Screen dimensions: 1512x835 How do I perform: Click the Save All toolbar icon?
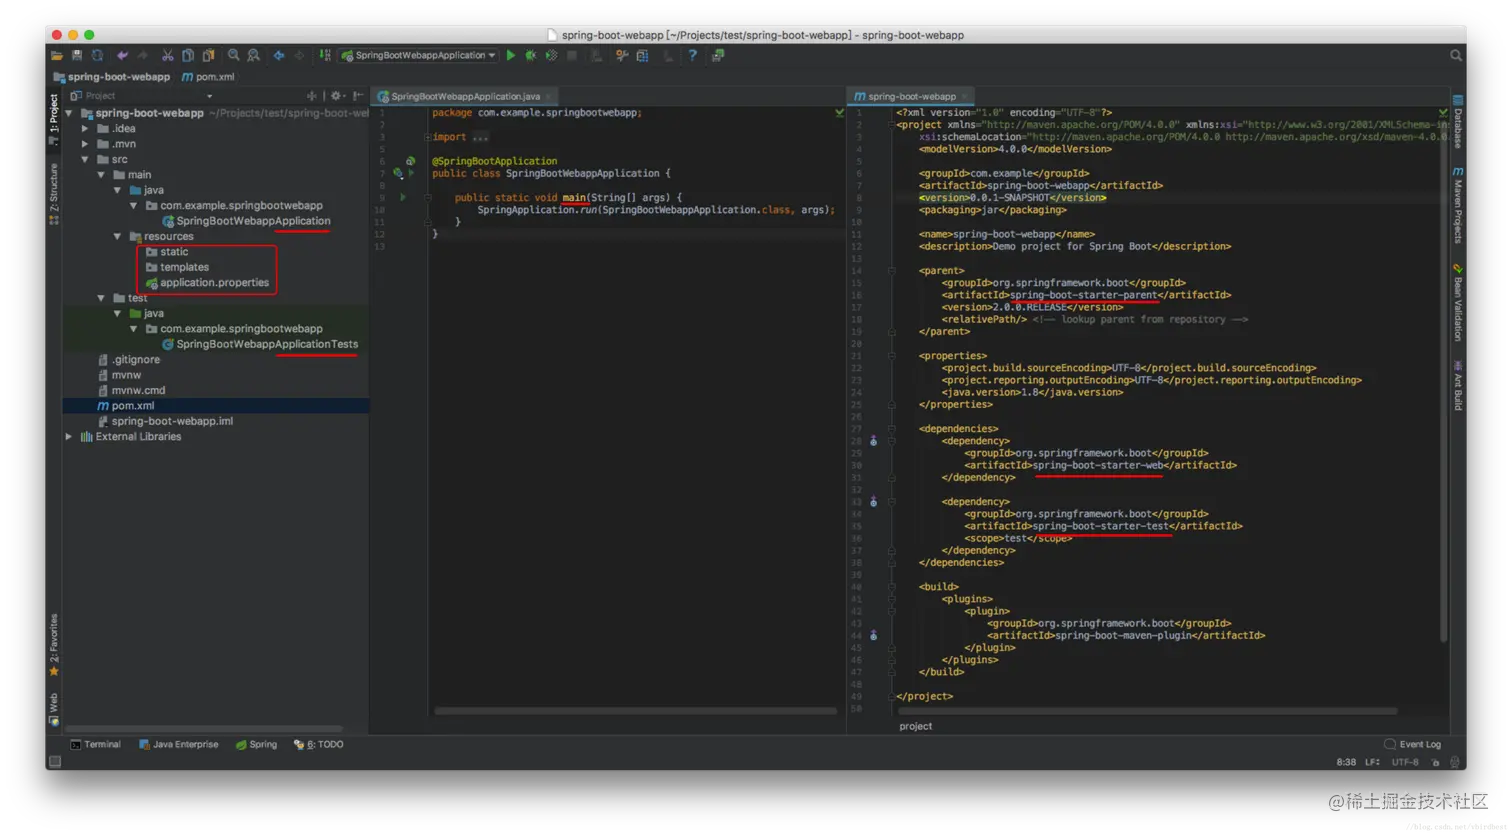77,56
